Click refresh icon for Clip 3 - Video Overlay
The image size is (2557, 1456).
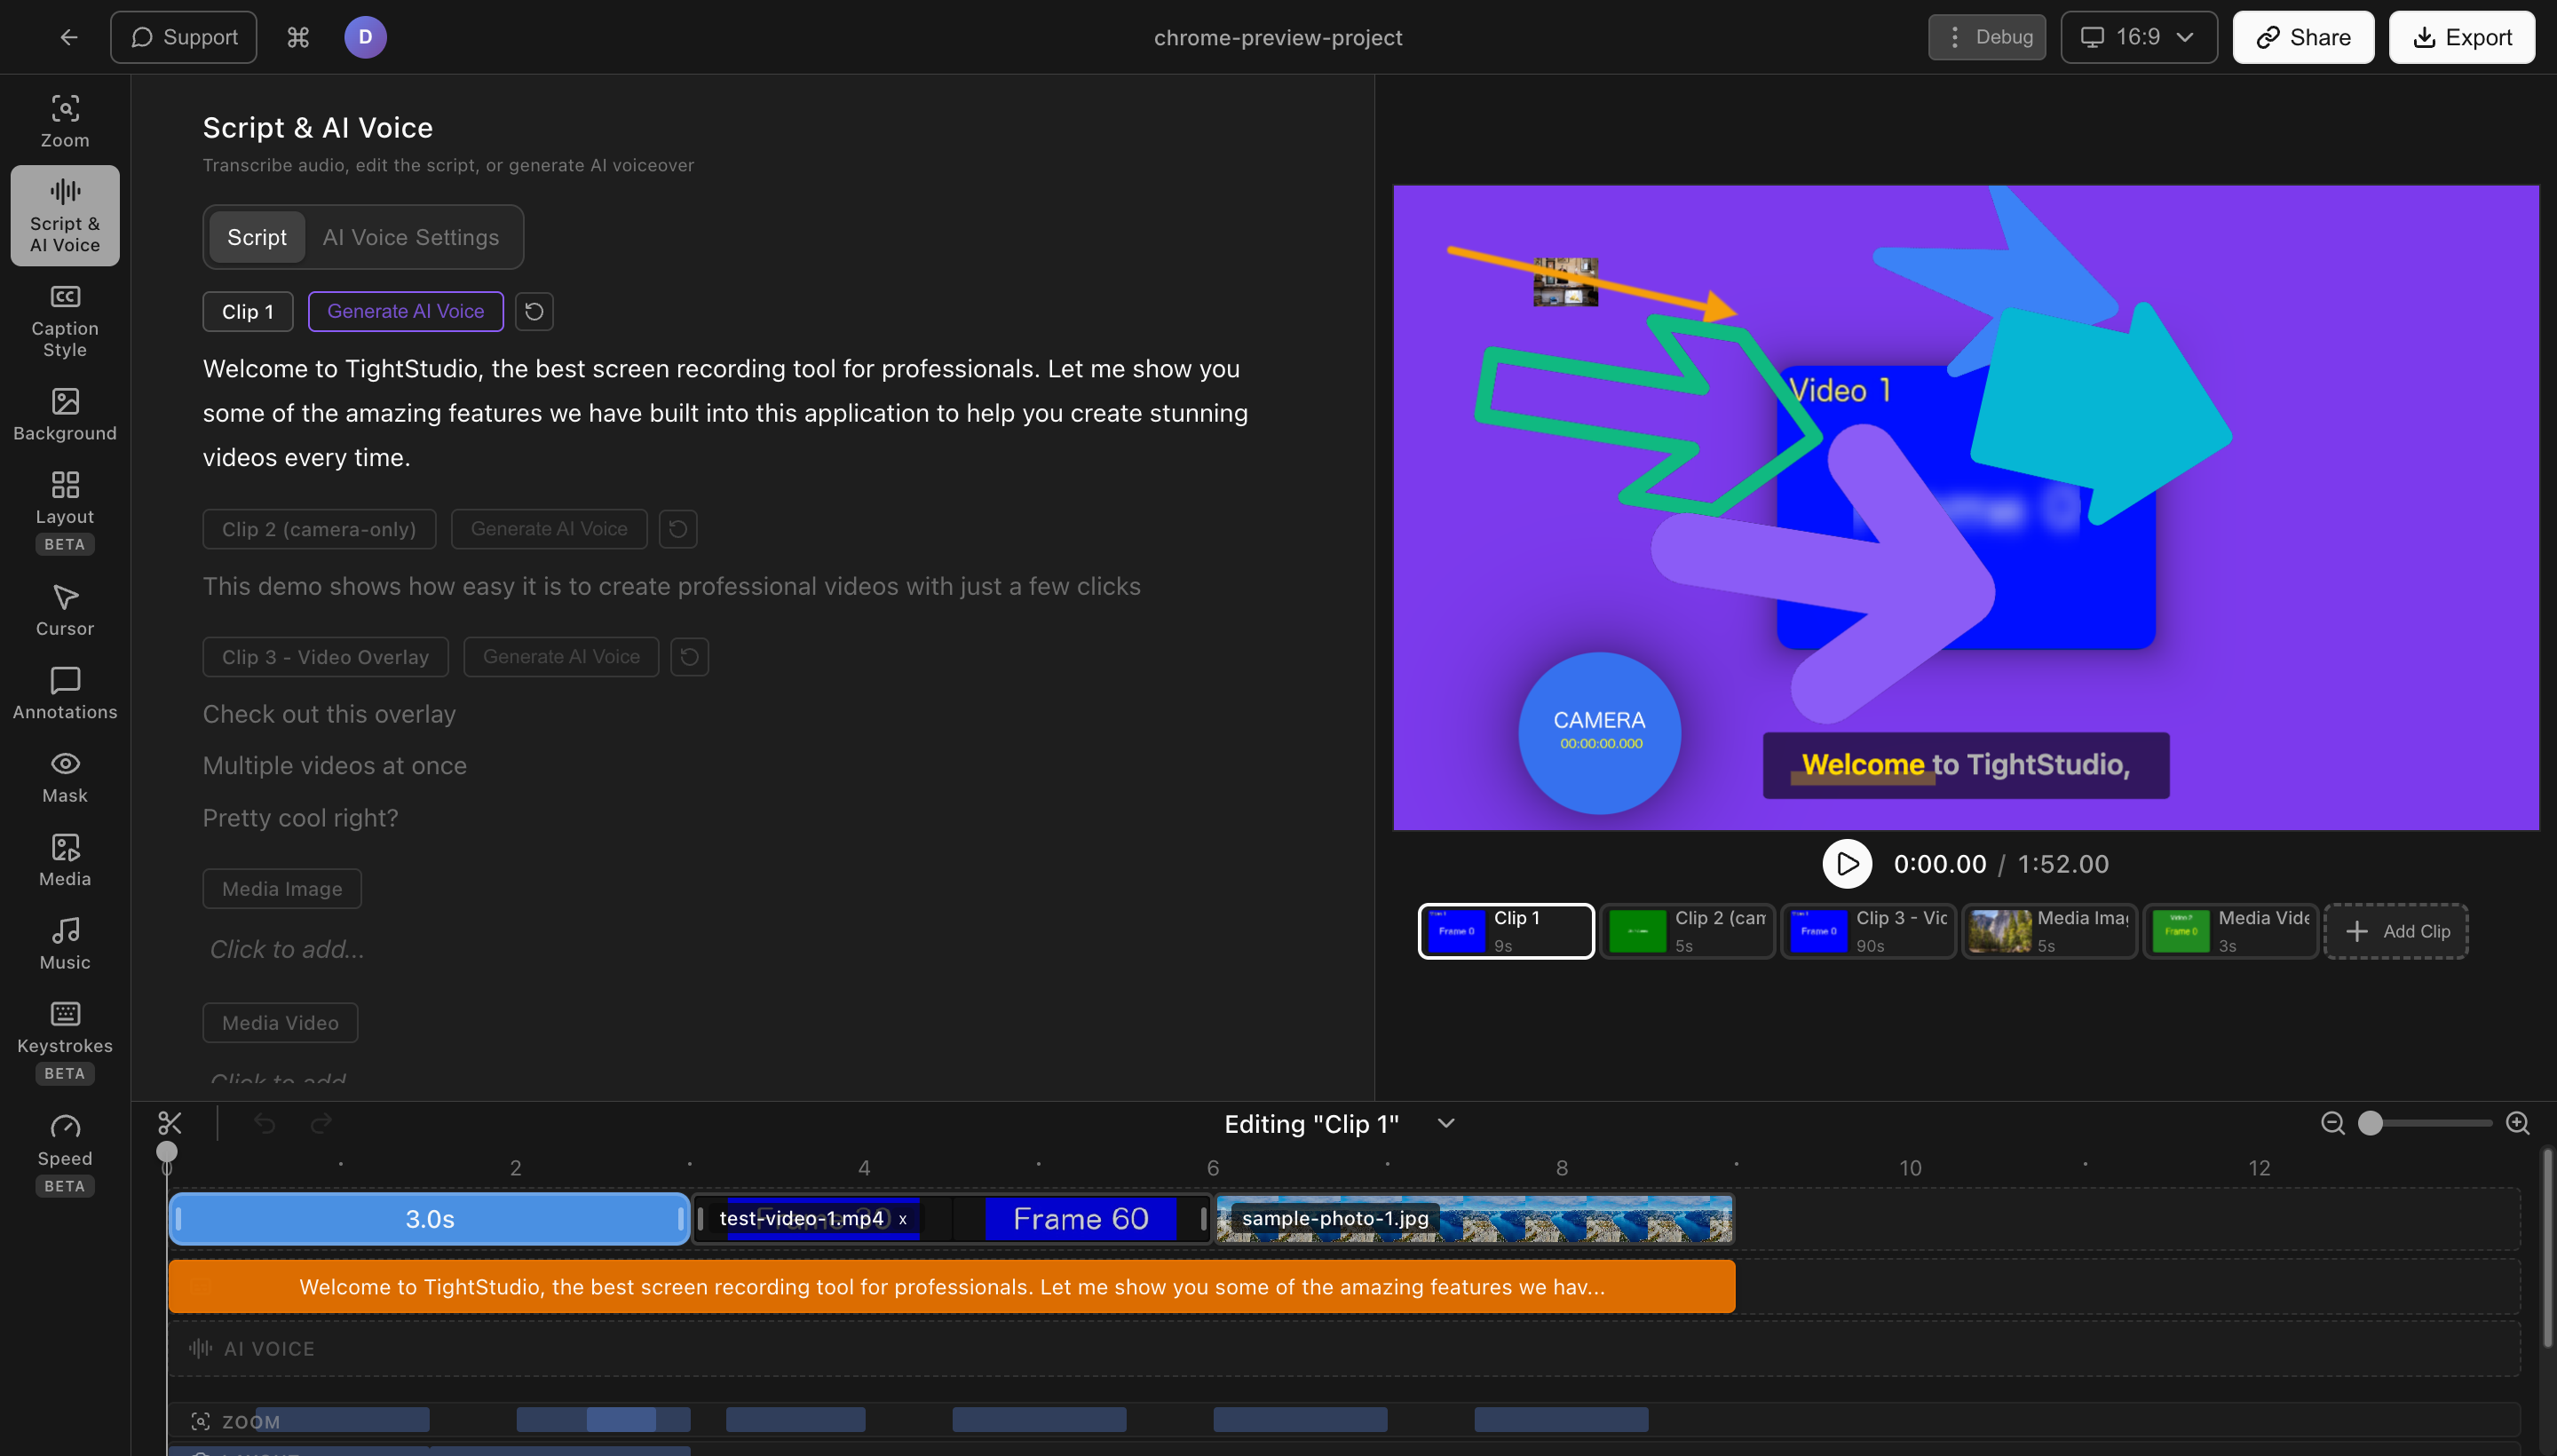click(x=690, y=657)
